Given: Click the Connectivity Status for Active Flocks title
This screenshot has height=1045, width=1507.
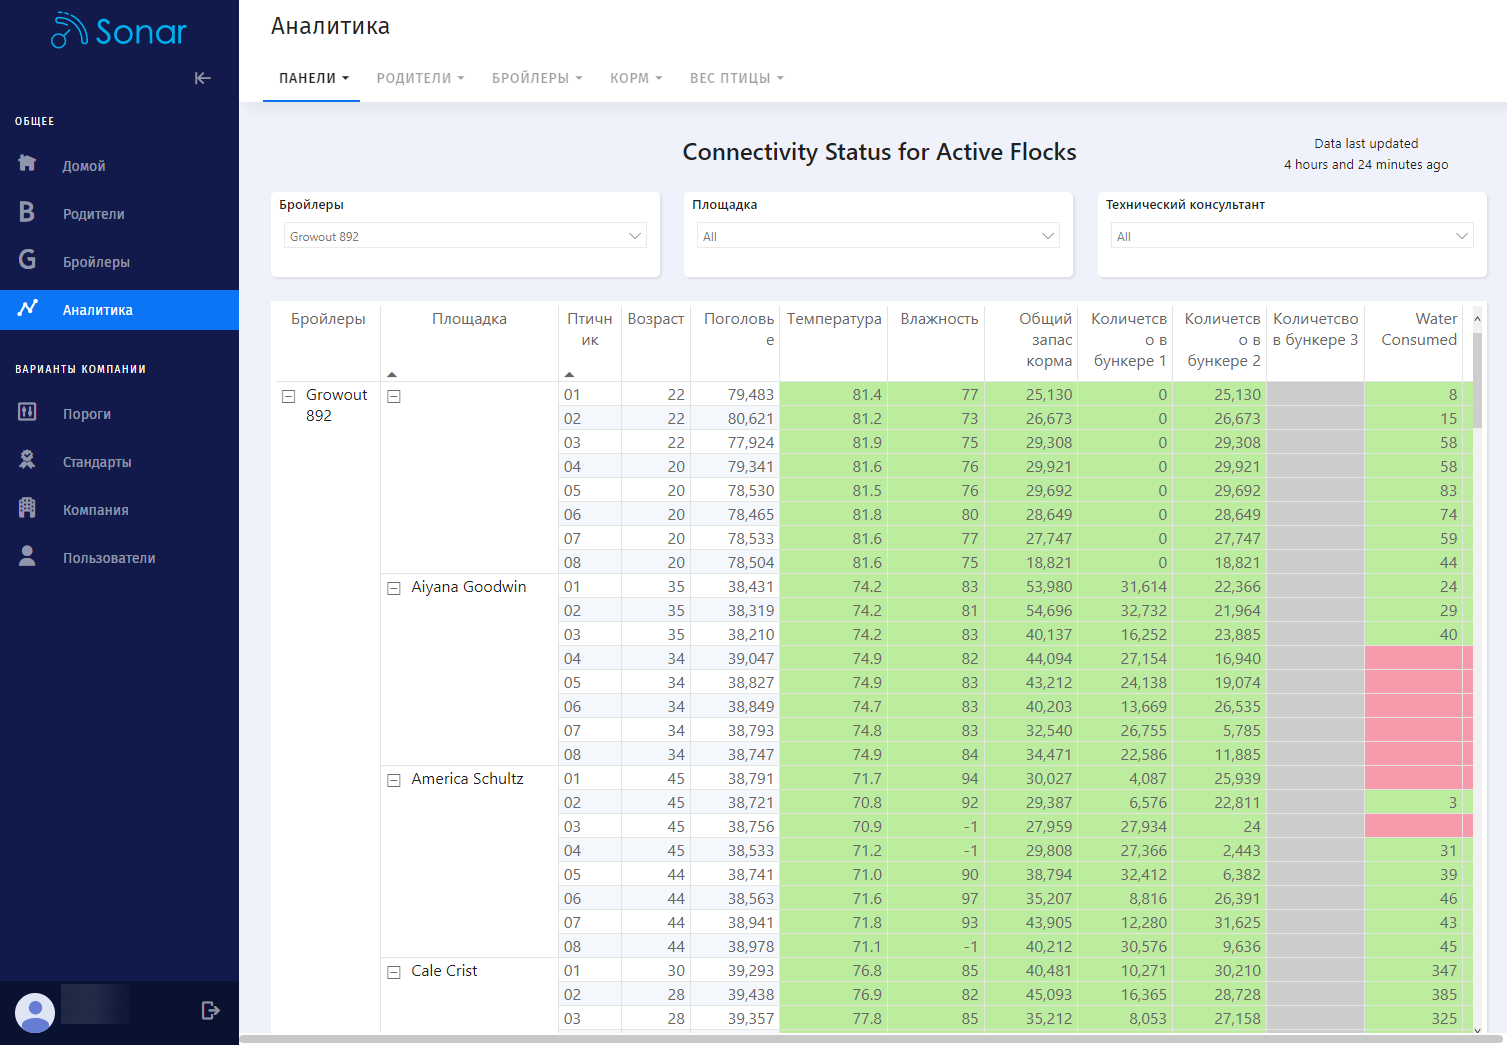Looking at the screenshot, I should [x=880, y=152].
